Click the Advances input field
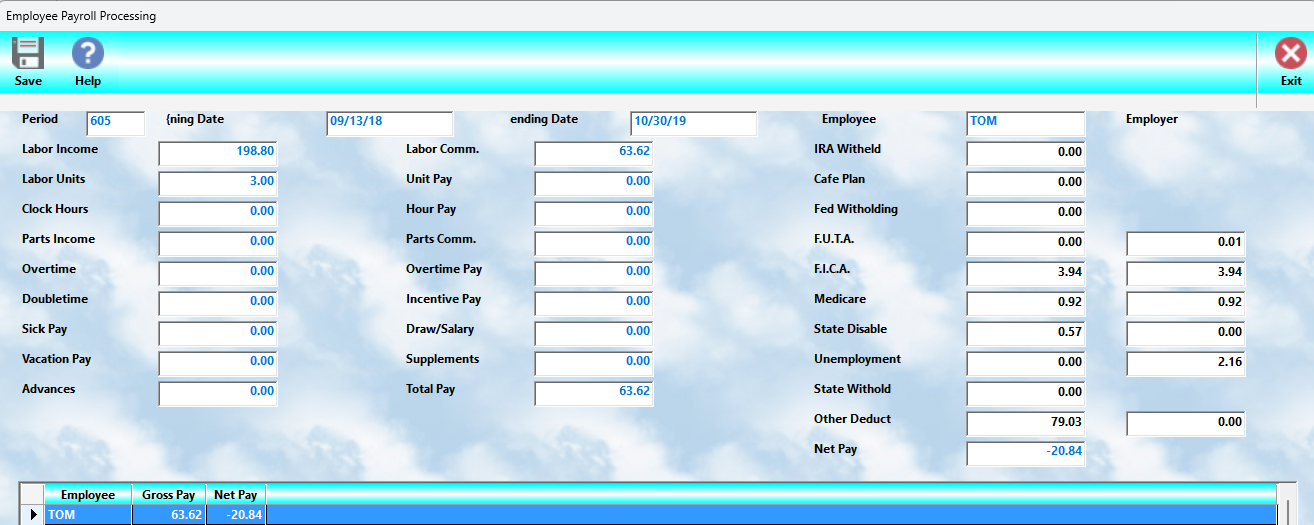This screenshot has height=525, width=1314. [218, 393]
